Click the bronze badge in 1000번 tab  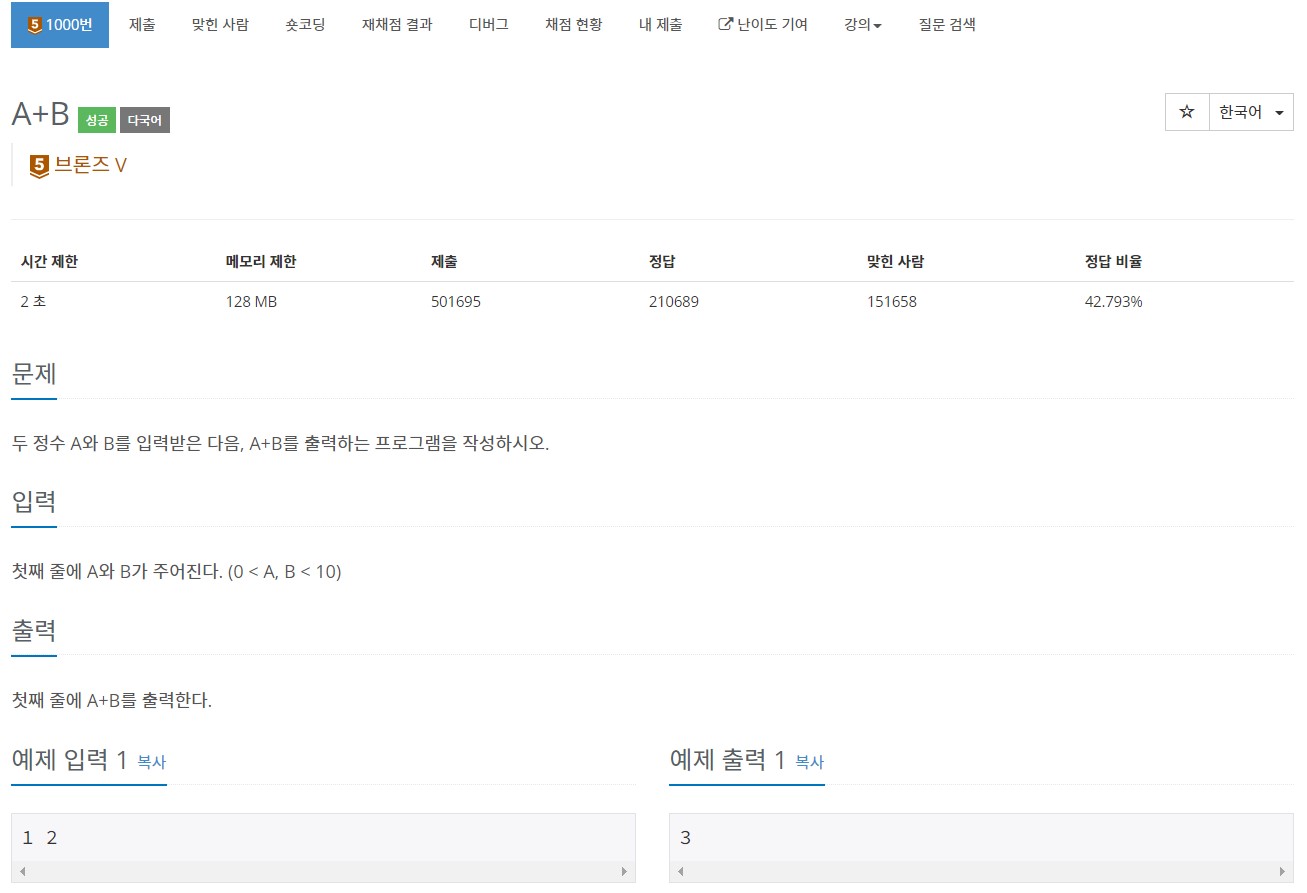click(35, 25)
